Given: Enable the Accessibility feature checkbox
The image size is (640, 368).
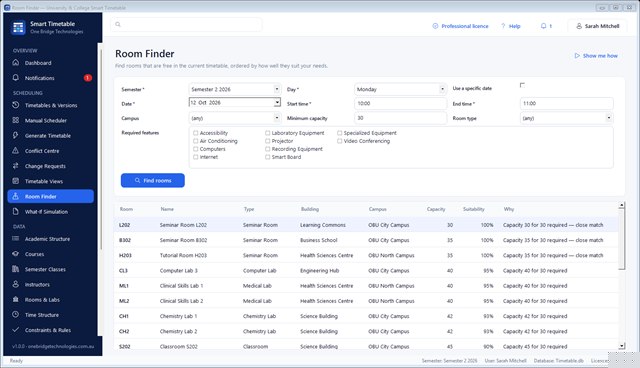Looking at the screenshot, I should (x=196, y=133).
